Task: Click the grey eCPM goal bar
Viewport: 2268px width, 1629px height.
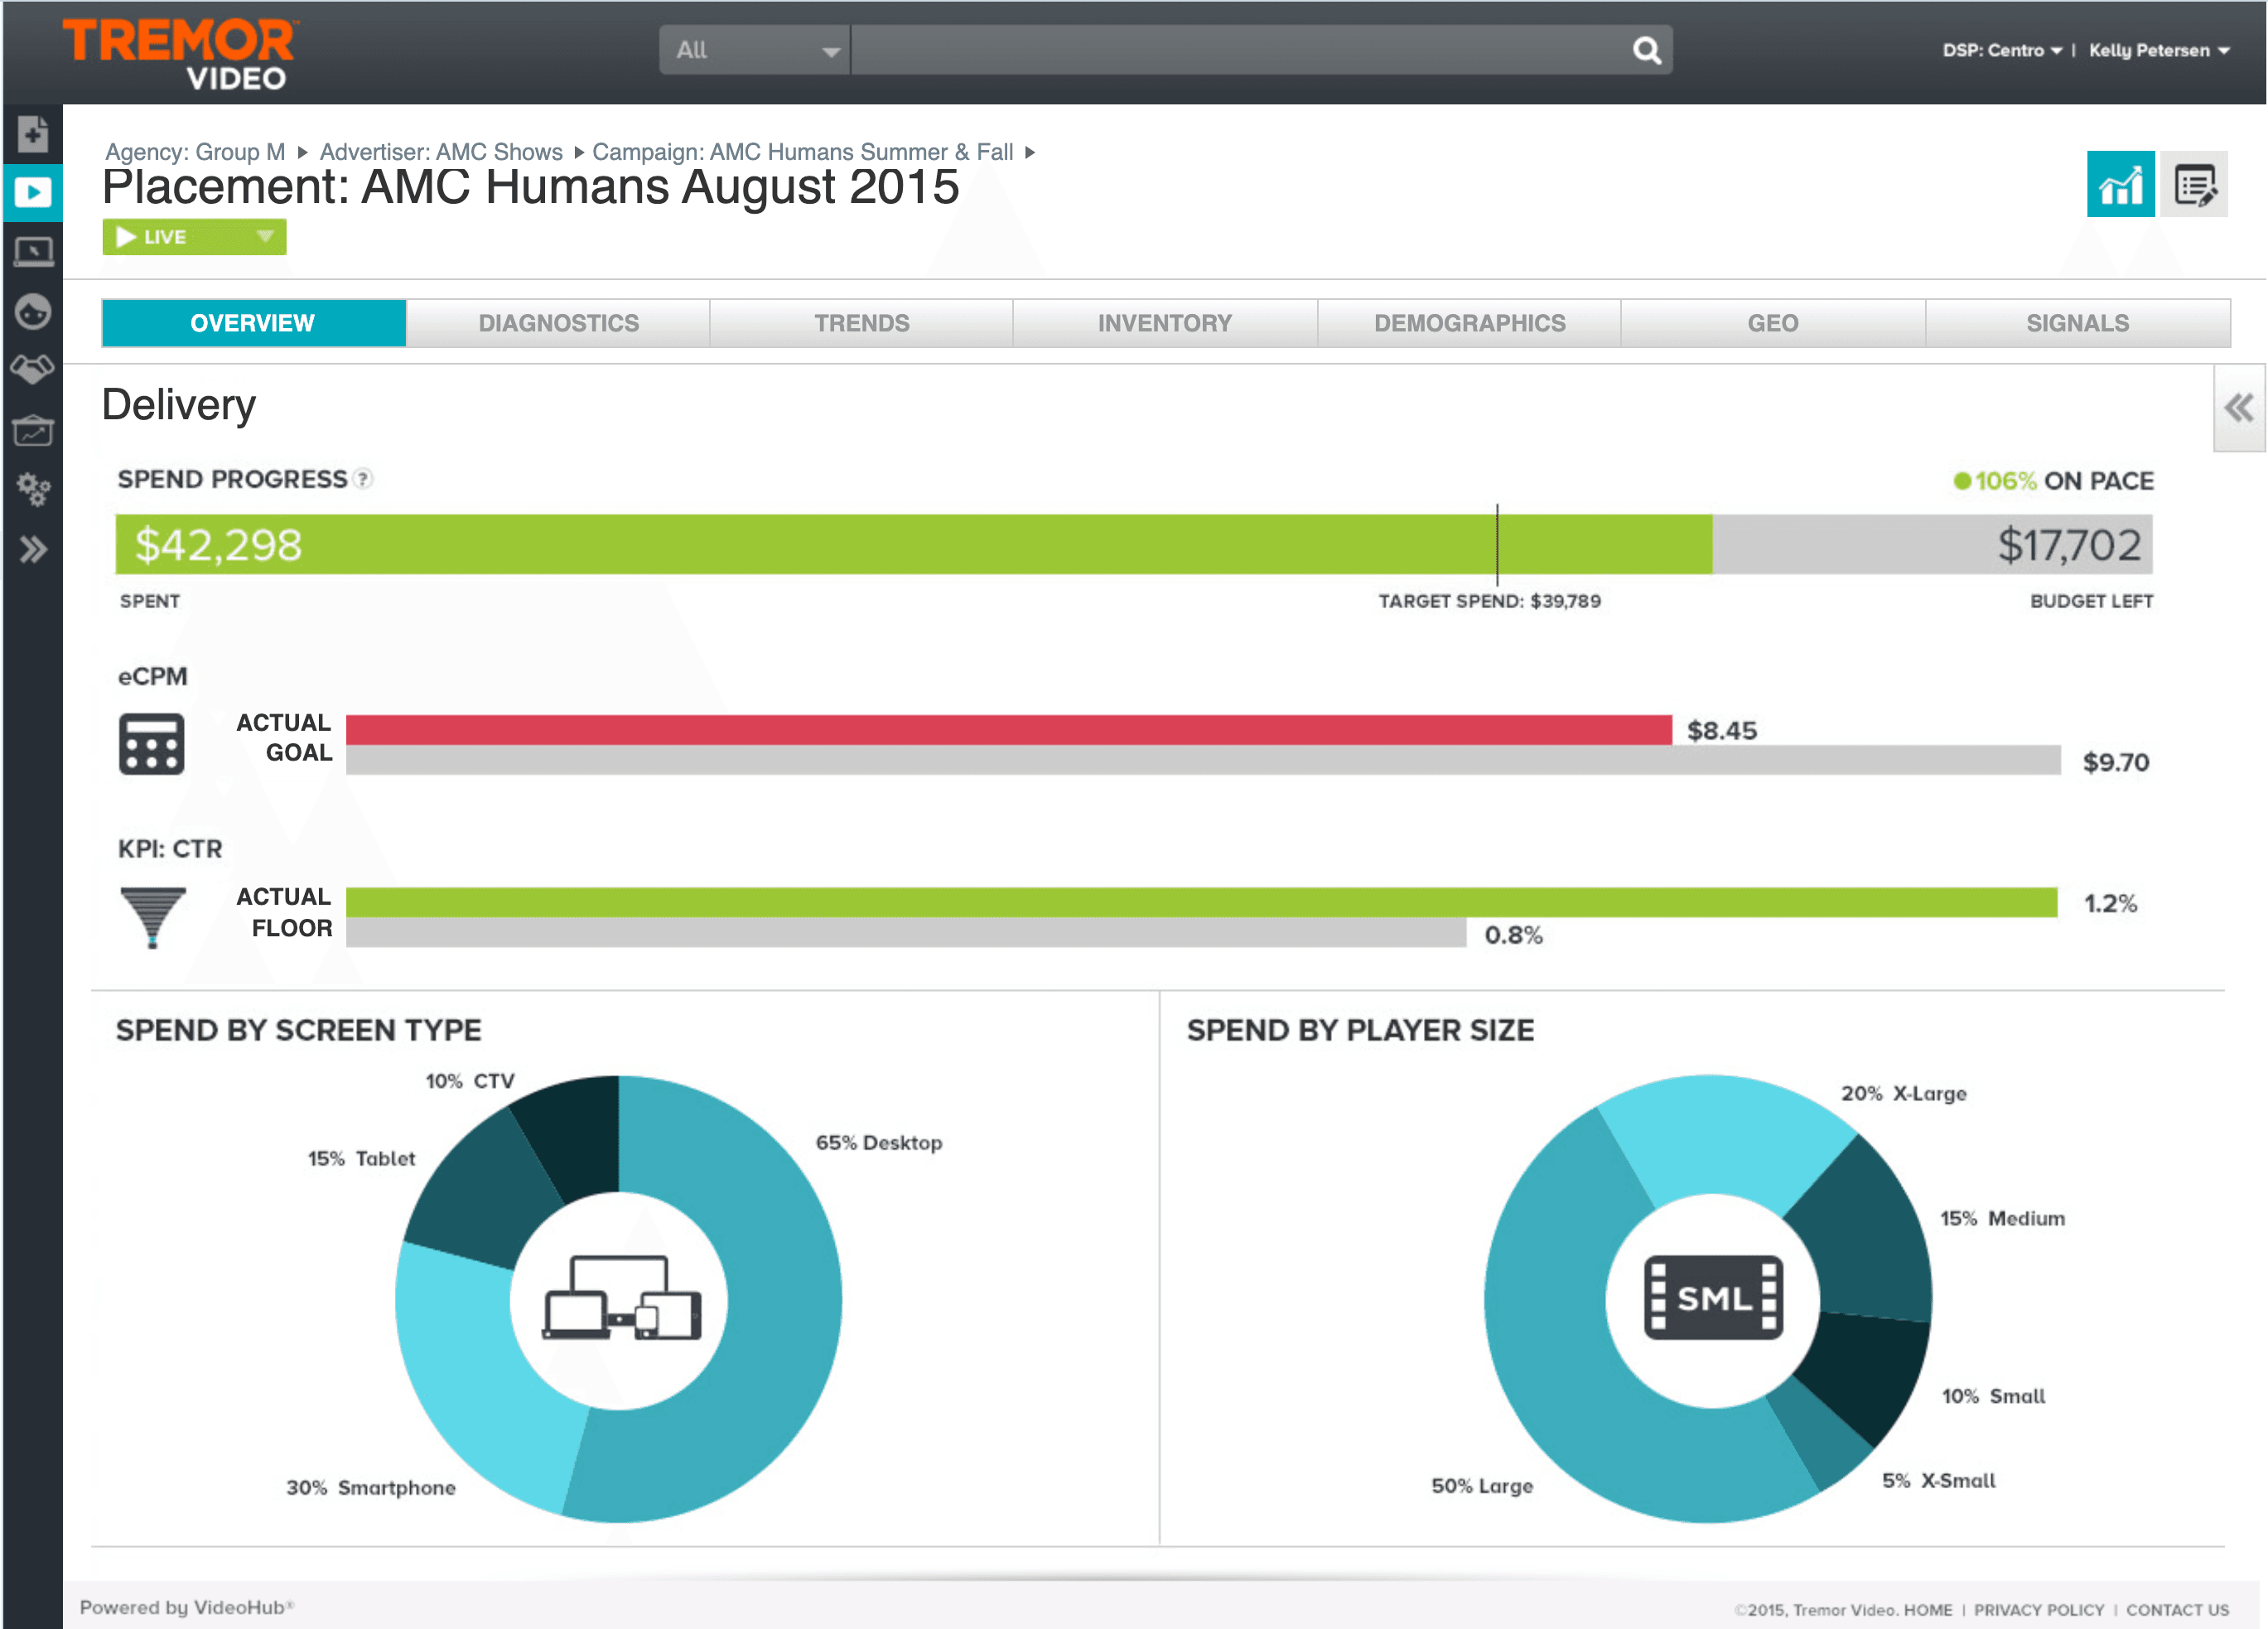Action: click(1204, 760)
